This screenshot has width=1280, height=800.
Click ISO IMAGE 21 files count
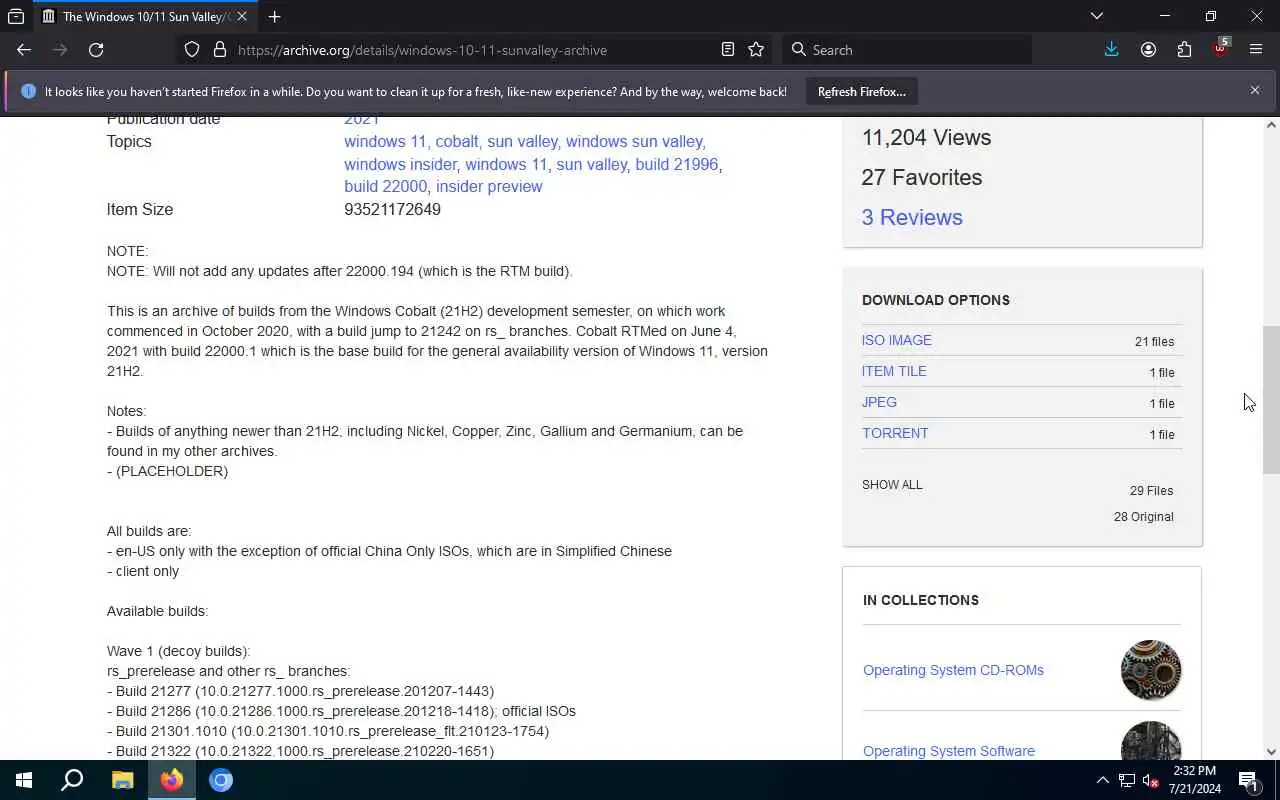click(x=1154, y=341)
